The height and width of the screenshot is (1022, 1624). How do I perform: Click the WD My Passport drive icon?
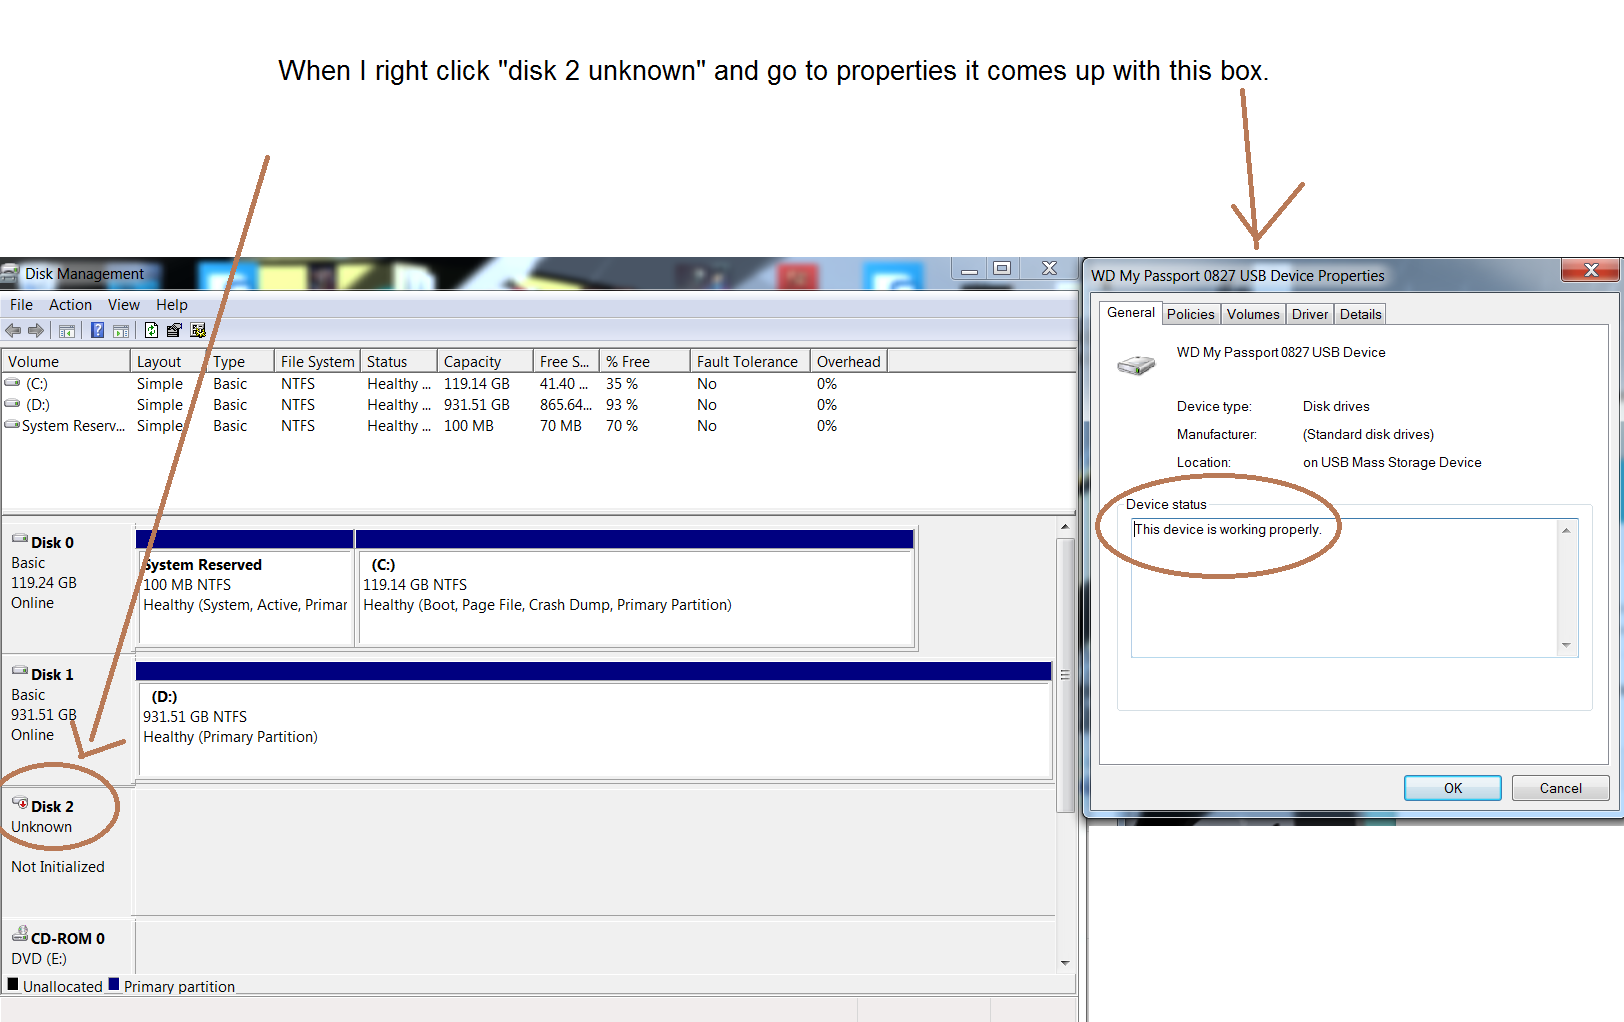point(1136,366)
